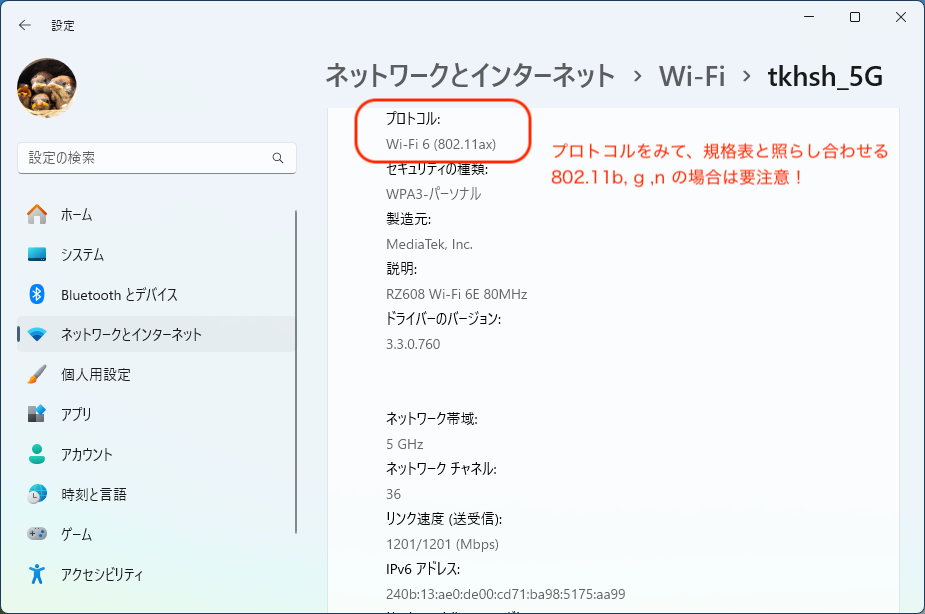This screenshot has height=614, width=925.
Task: Open Personalization paintbrush icon
Action: [x=37, y=374]
